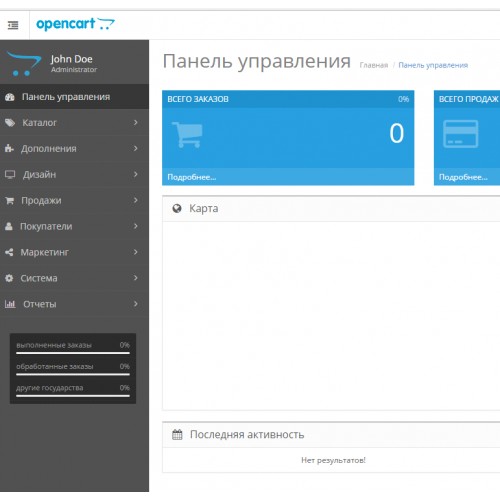The image size is (500, 500).
Task: Click the Нет результатов! message
Action: pyautogui.click(x=333, y=460)
